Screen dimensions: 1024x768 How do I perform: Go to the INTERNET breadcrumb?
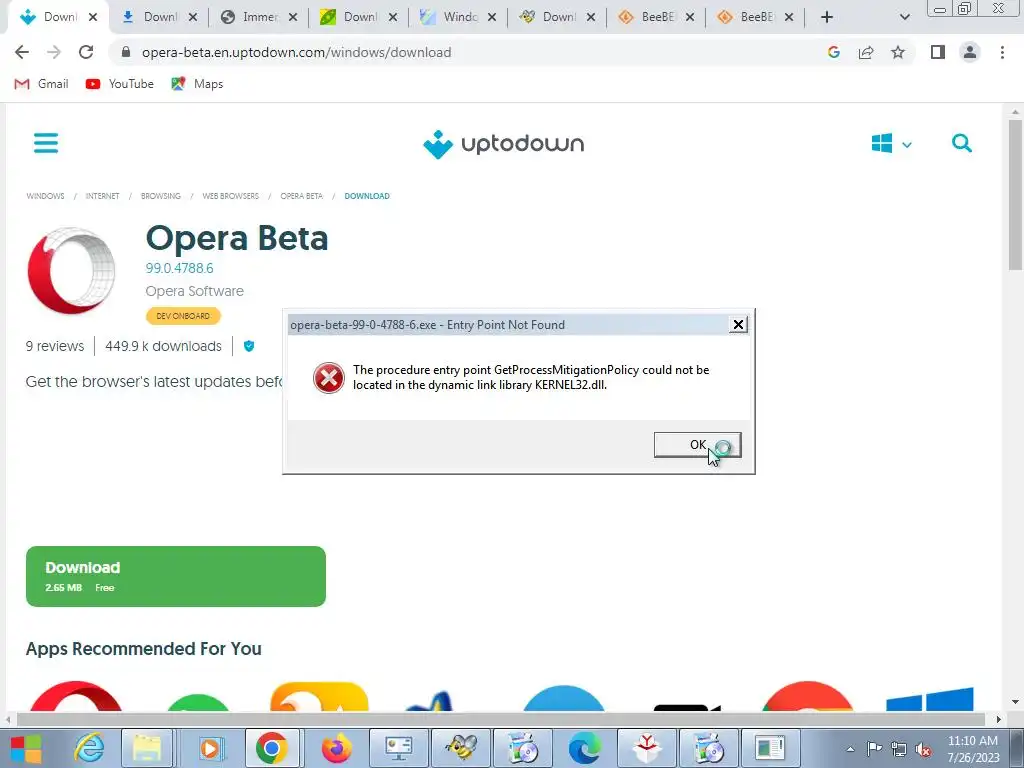tap(103, 196)
